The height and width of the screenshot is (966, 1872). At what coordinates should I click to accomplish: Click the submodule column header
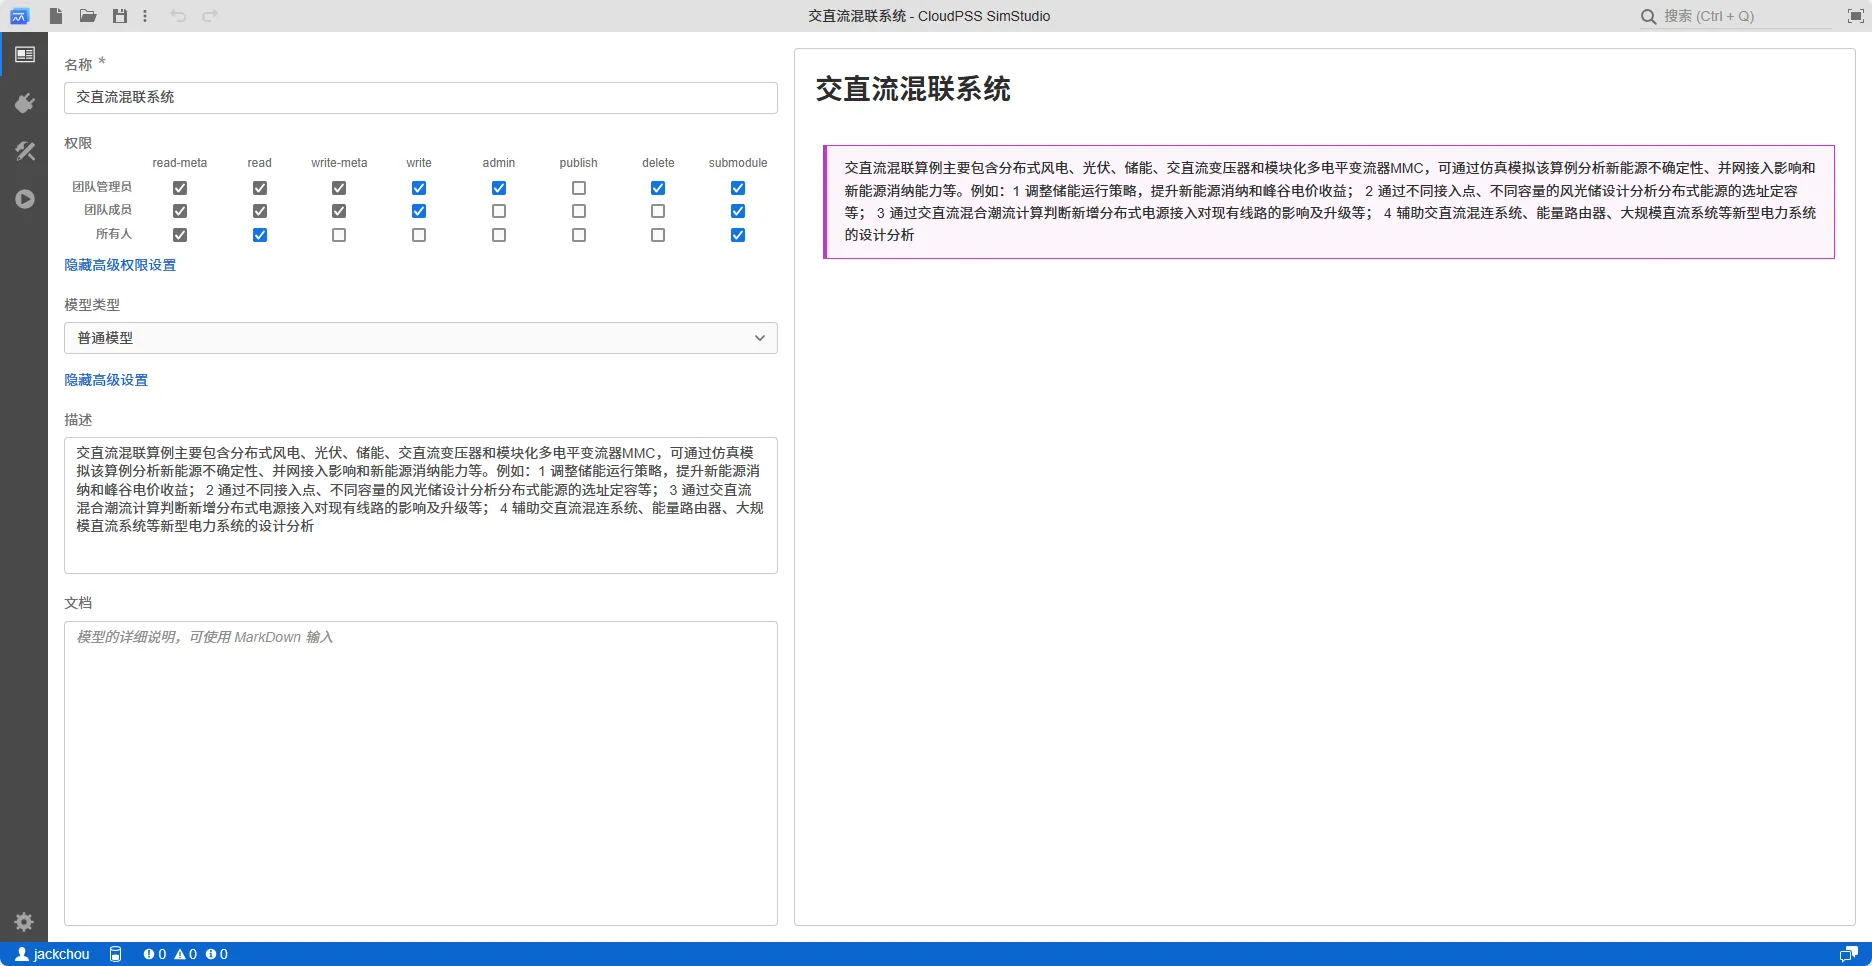pos(738,163)
